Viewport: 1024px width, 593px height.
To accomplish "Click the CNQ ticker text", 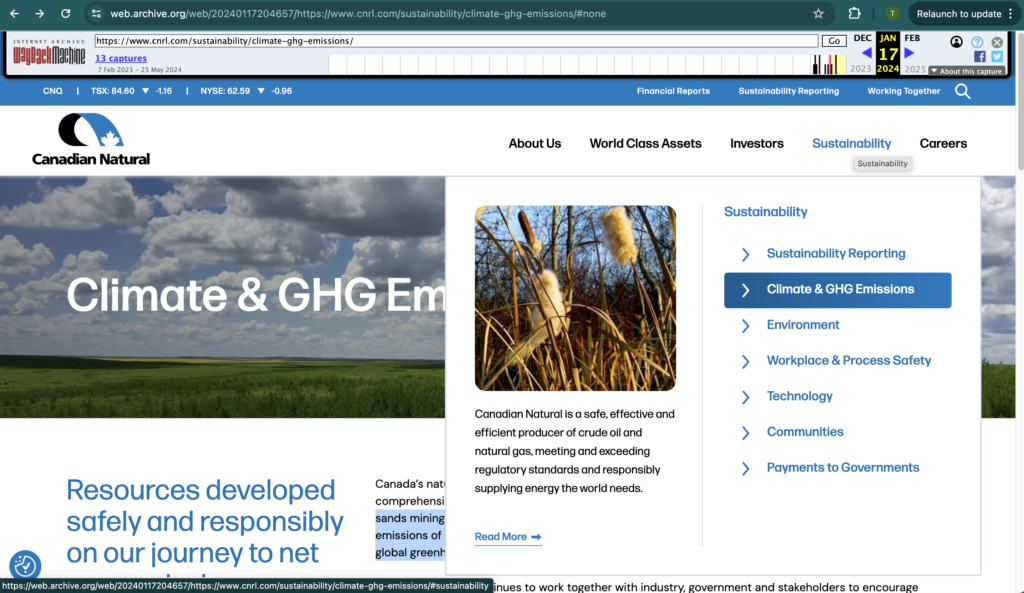I will (53, 91).
